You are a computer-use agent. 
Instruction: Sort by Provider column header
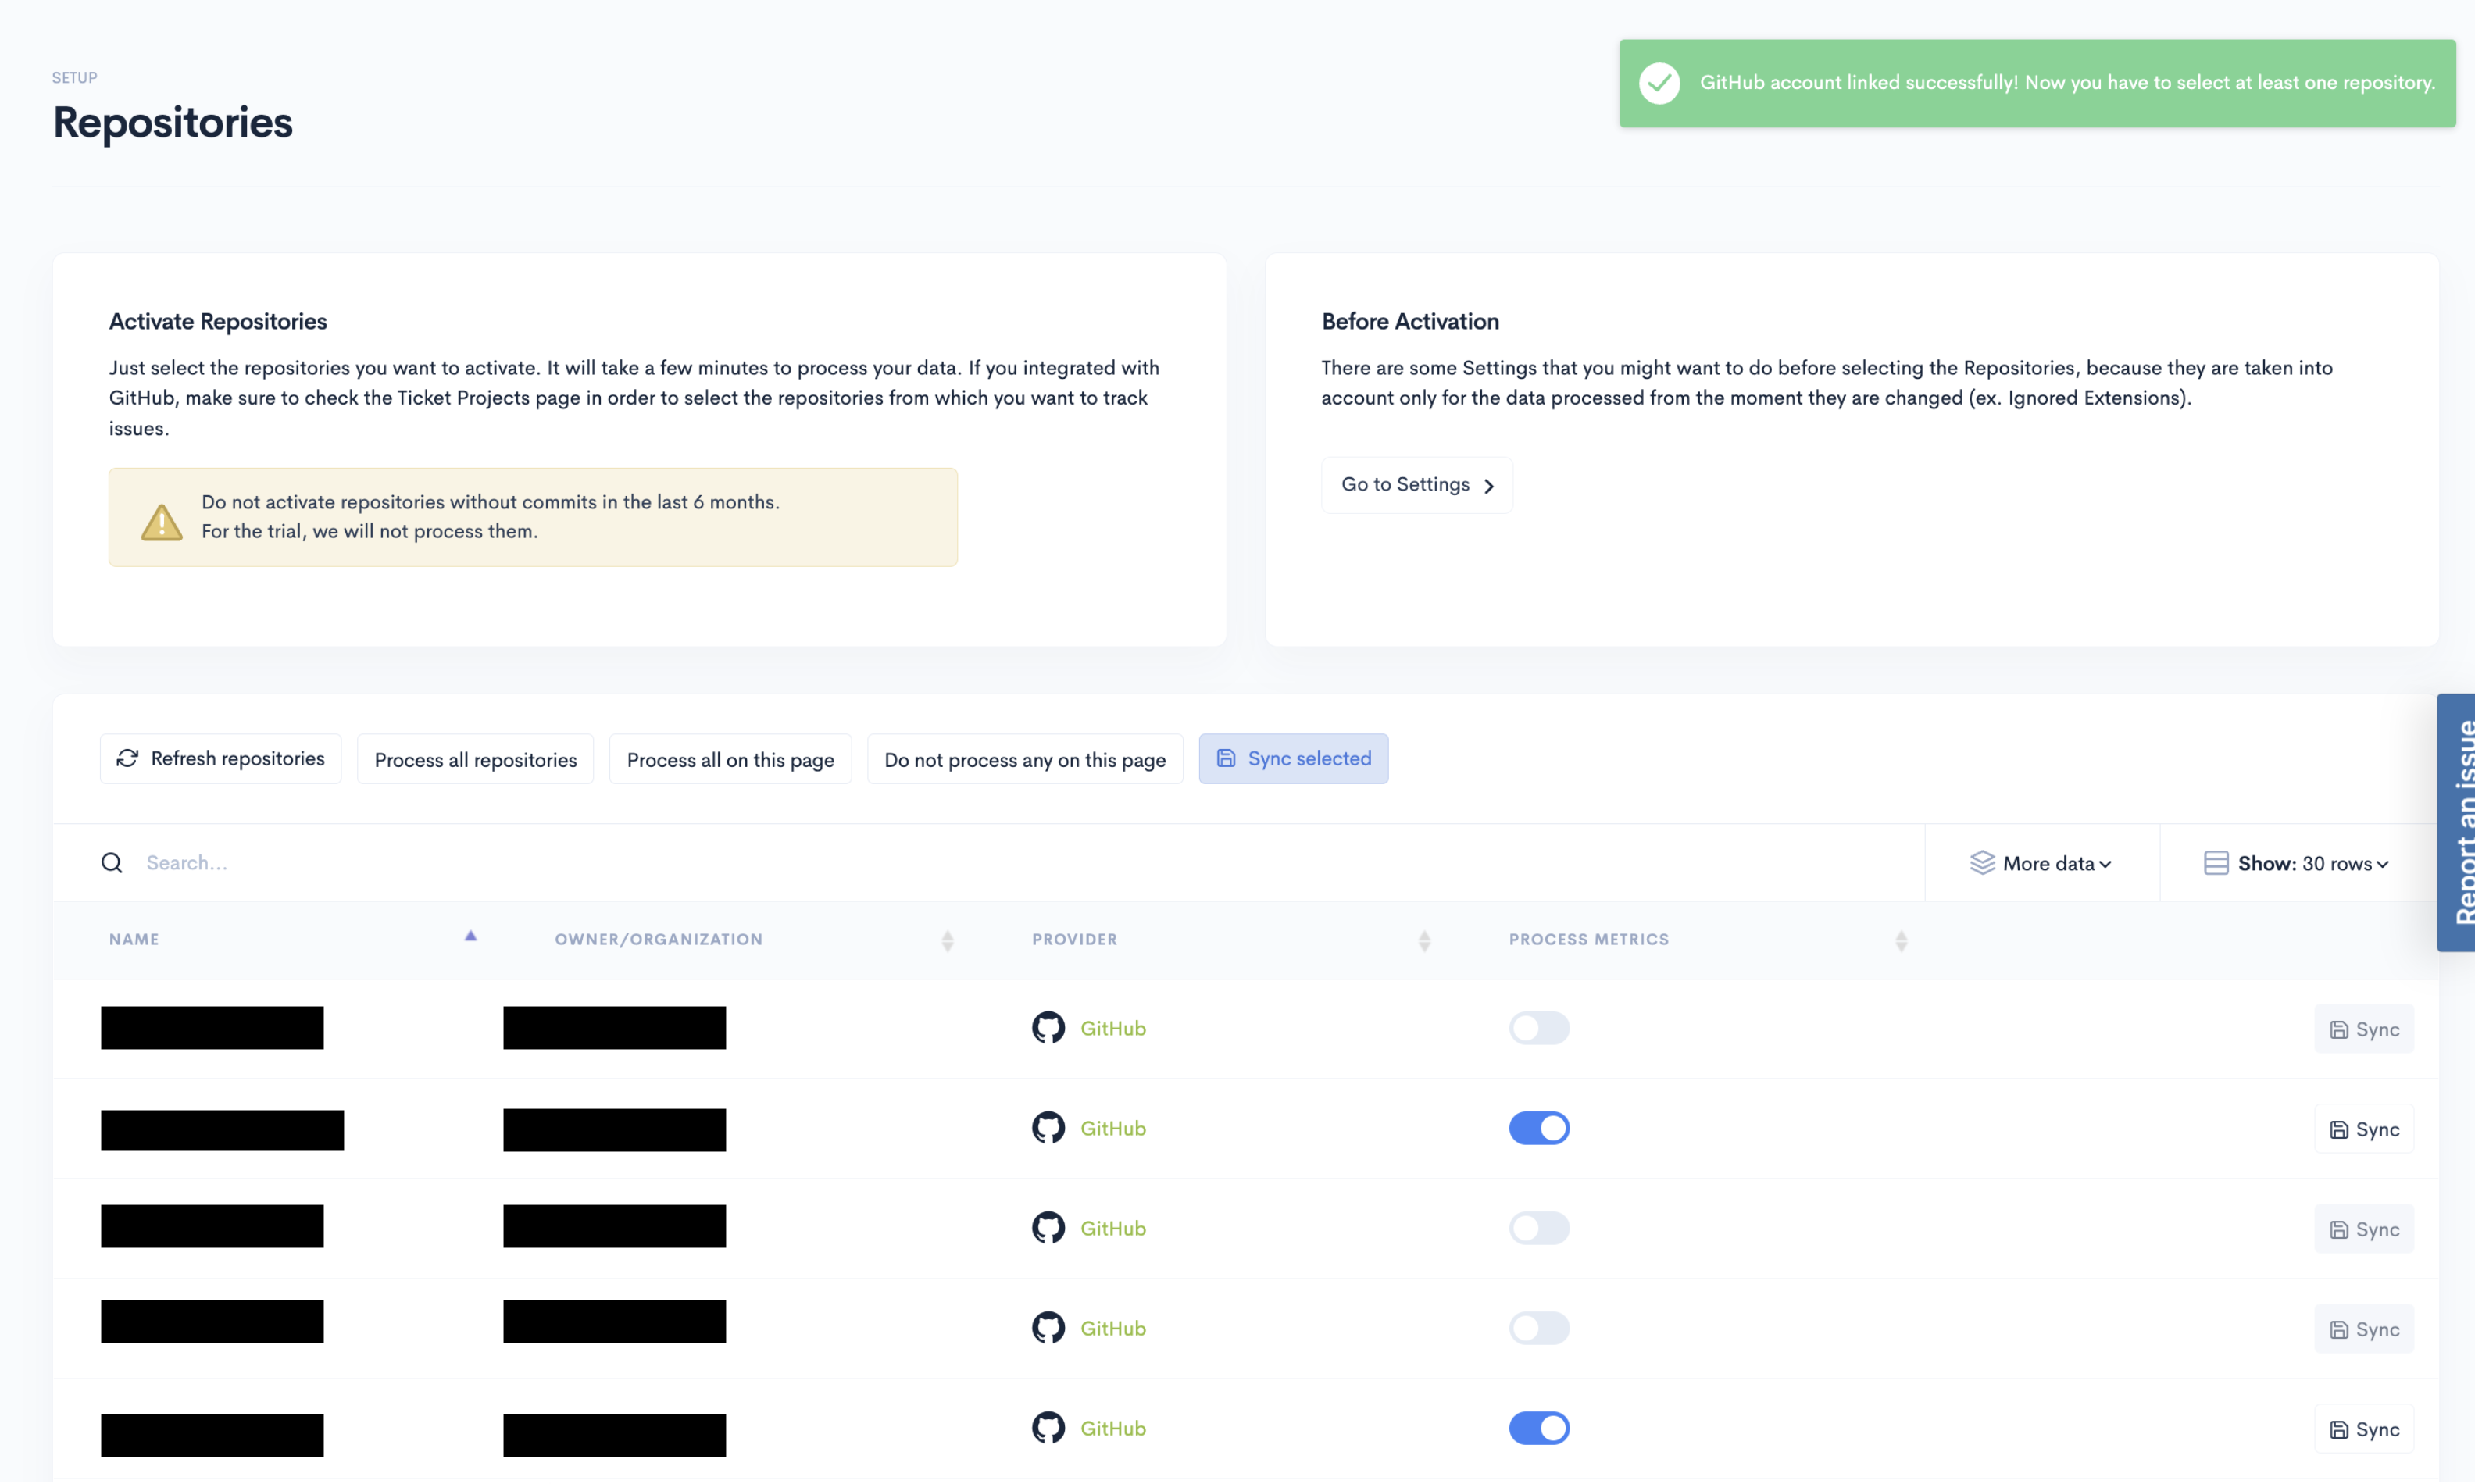coord(1074,939)
